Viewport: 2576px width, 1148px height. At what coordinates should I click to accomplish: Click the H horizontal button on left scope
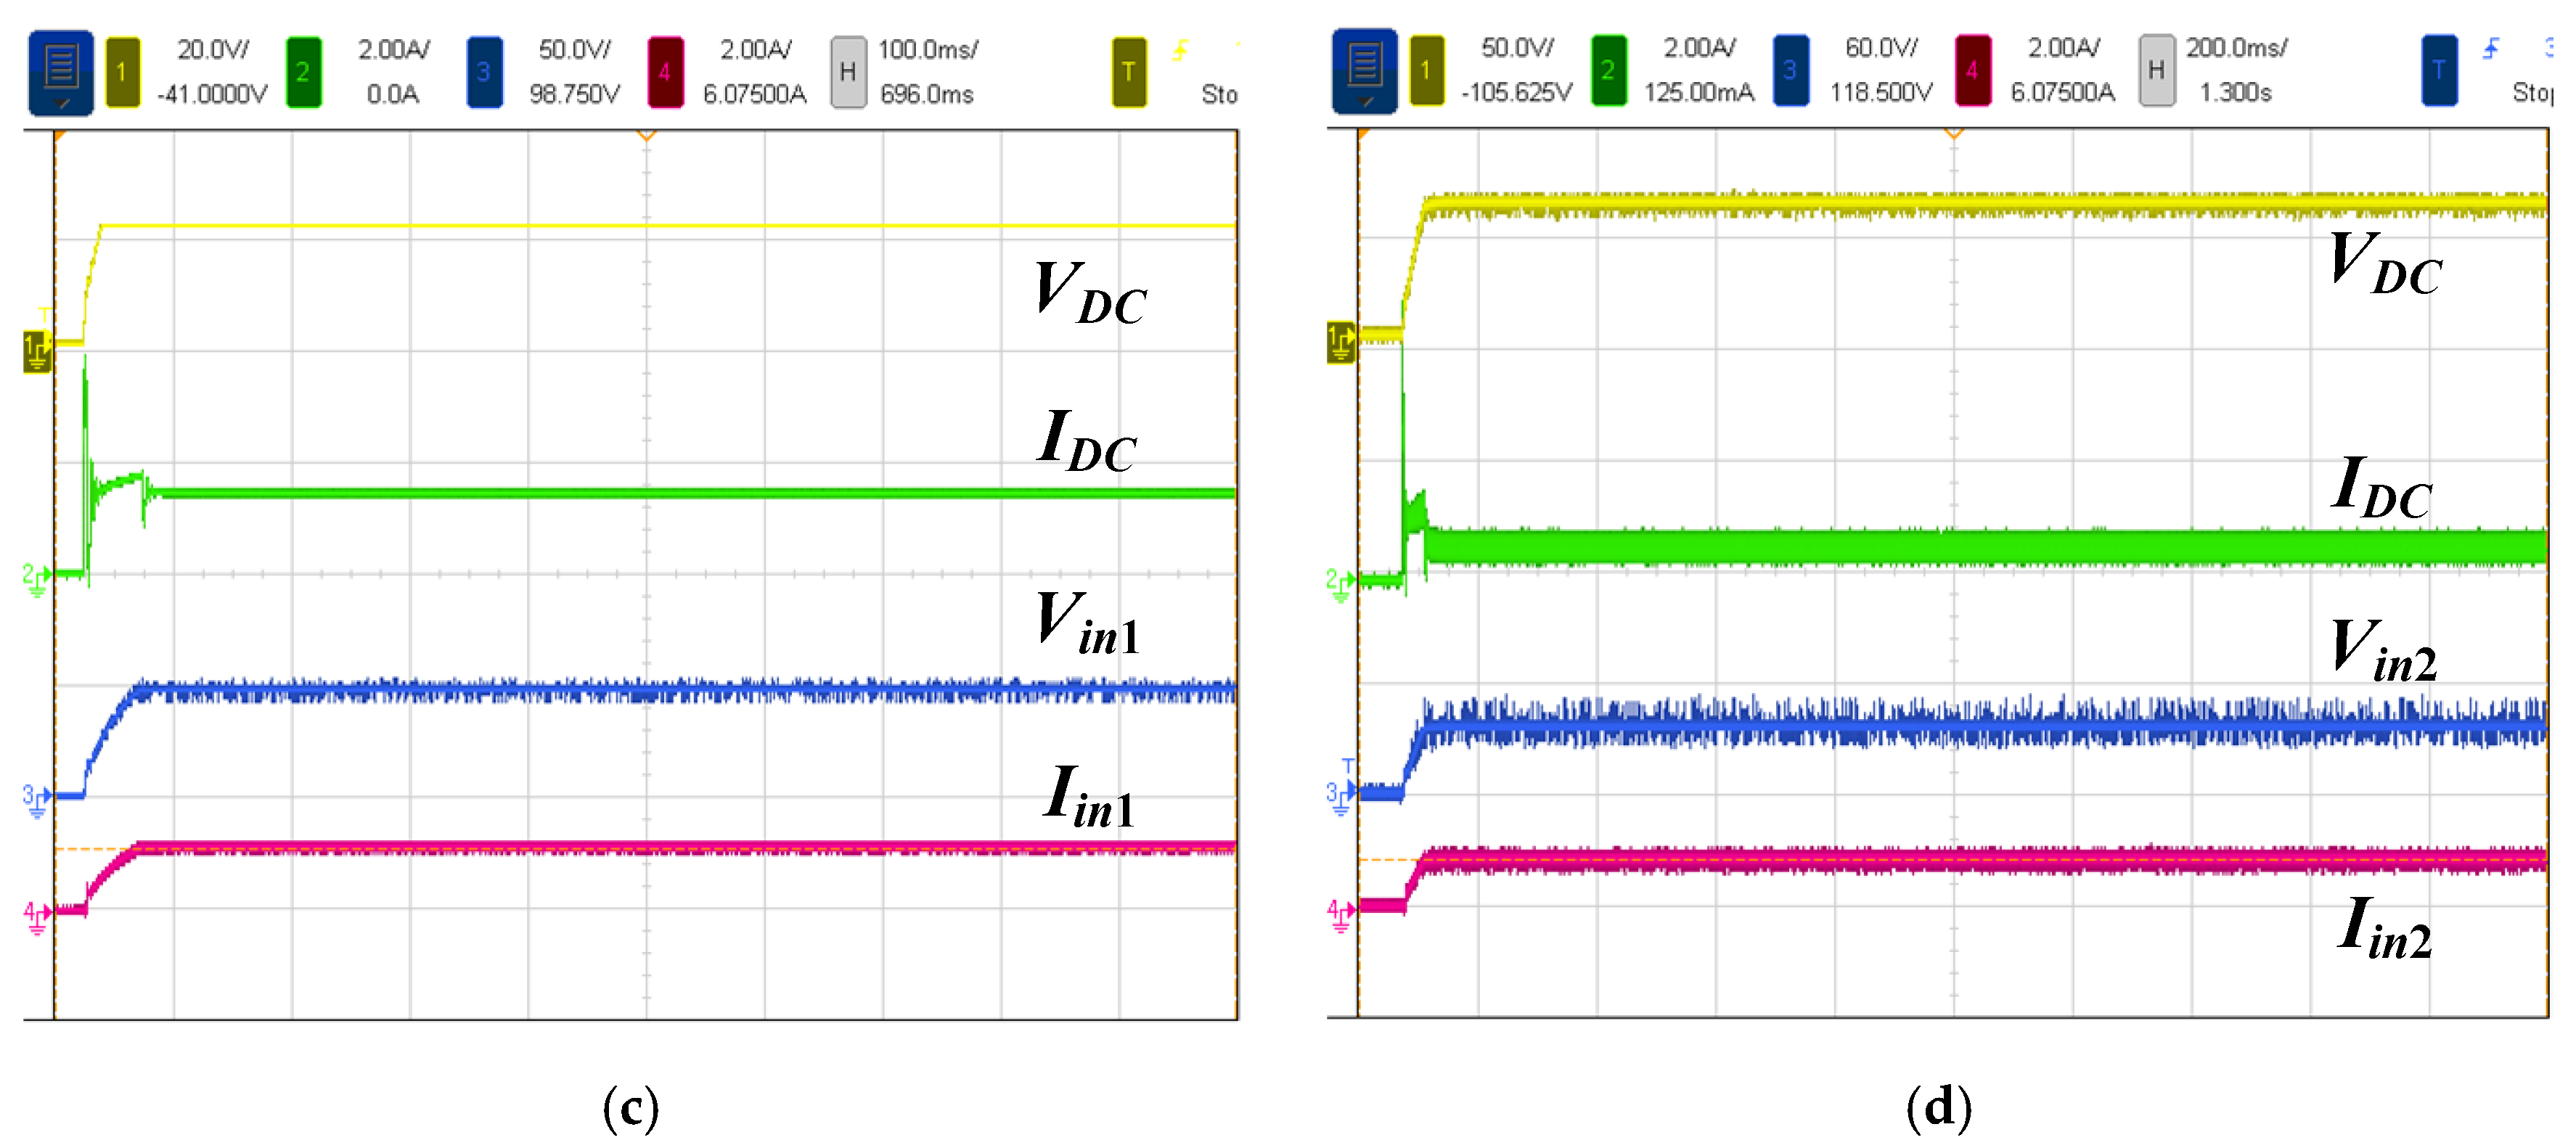[x=848, y=71]
